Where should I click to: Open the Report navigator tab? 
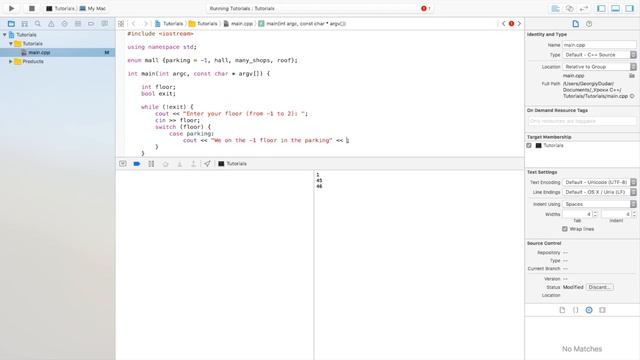click(104, 24)
